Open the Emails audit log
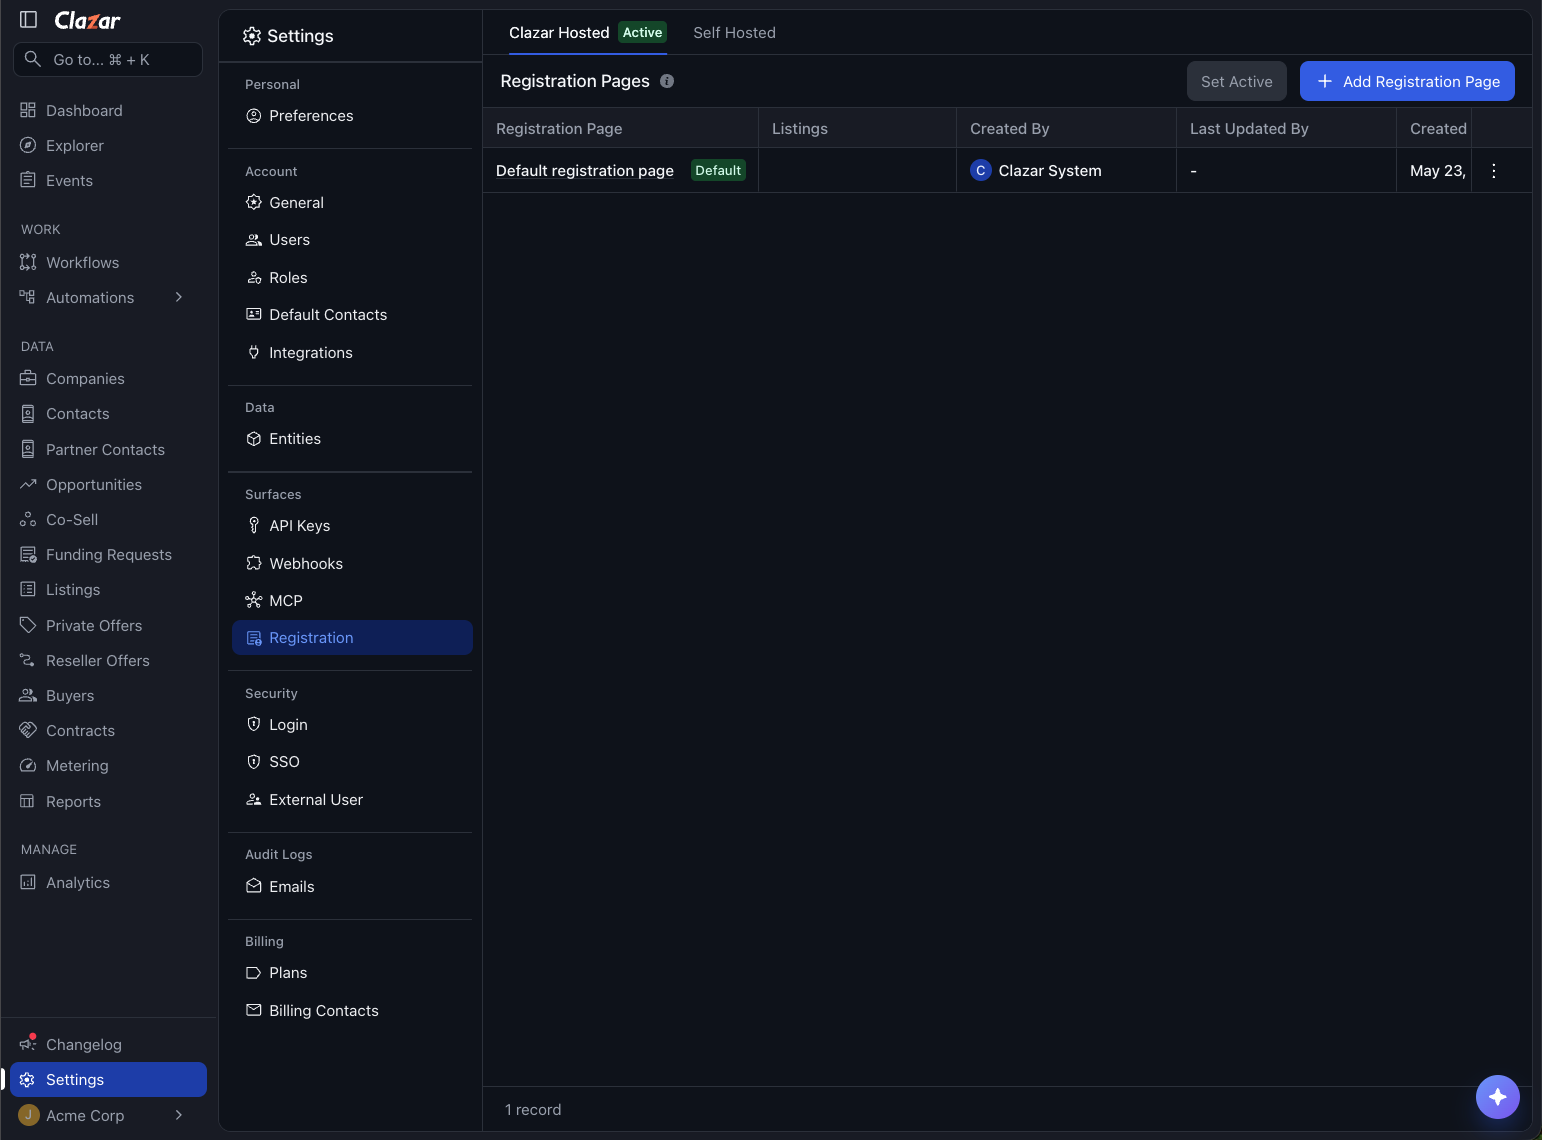Viewport: 1542px width, 1140px height. click(x=352, y=887)
